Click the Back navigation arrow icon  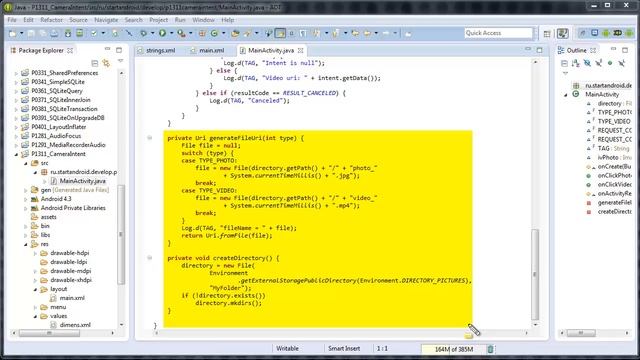pyautogui.click(x=367, y=33)
